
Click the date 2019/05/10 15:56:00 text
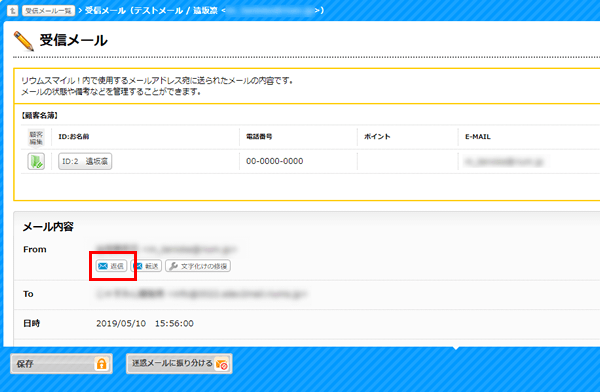point(145,323)
